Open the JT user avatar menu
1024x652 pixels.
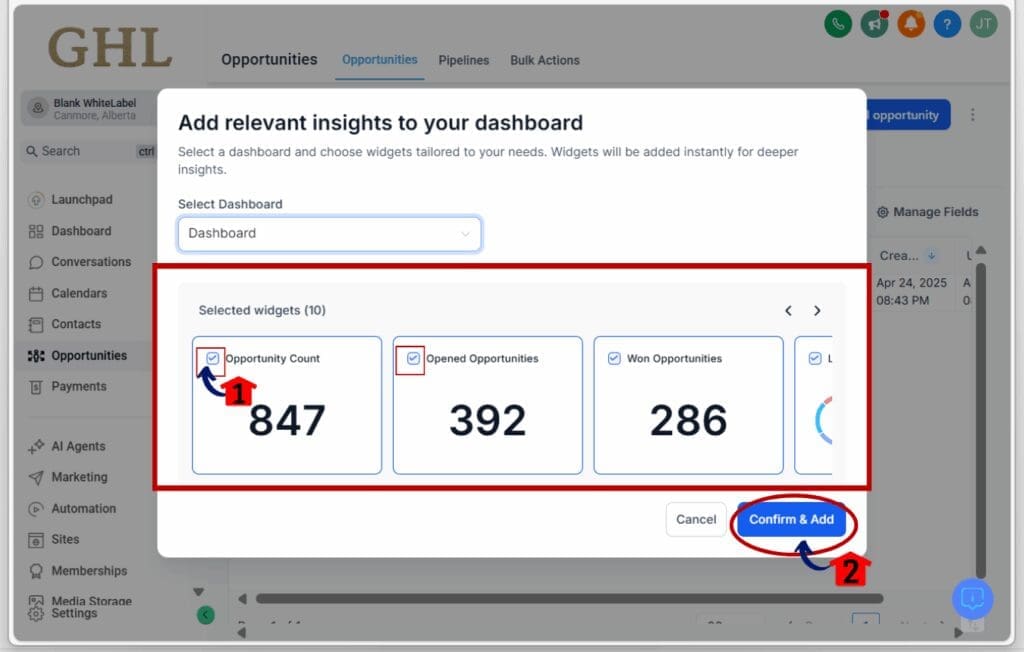pyautogui.click(x=984, y=25)
